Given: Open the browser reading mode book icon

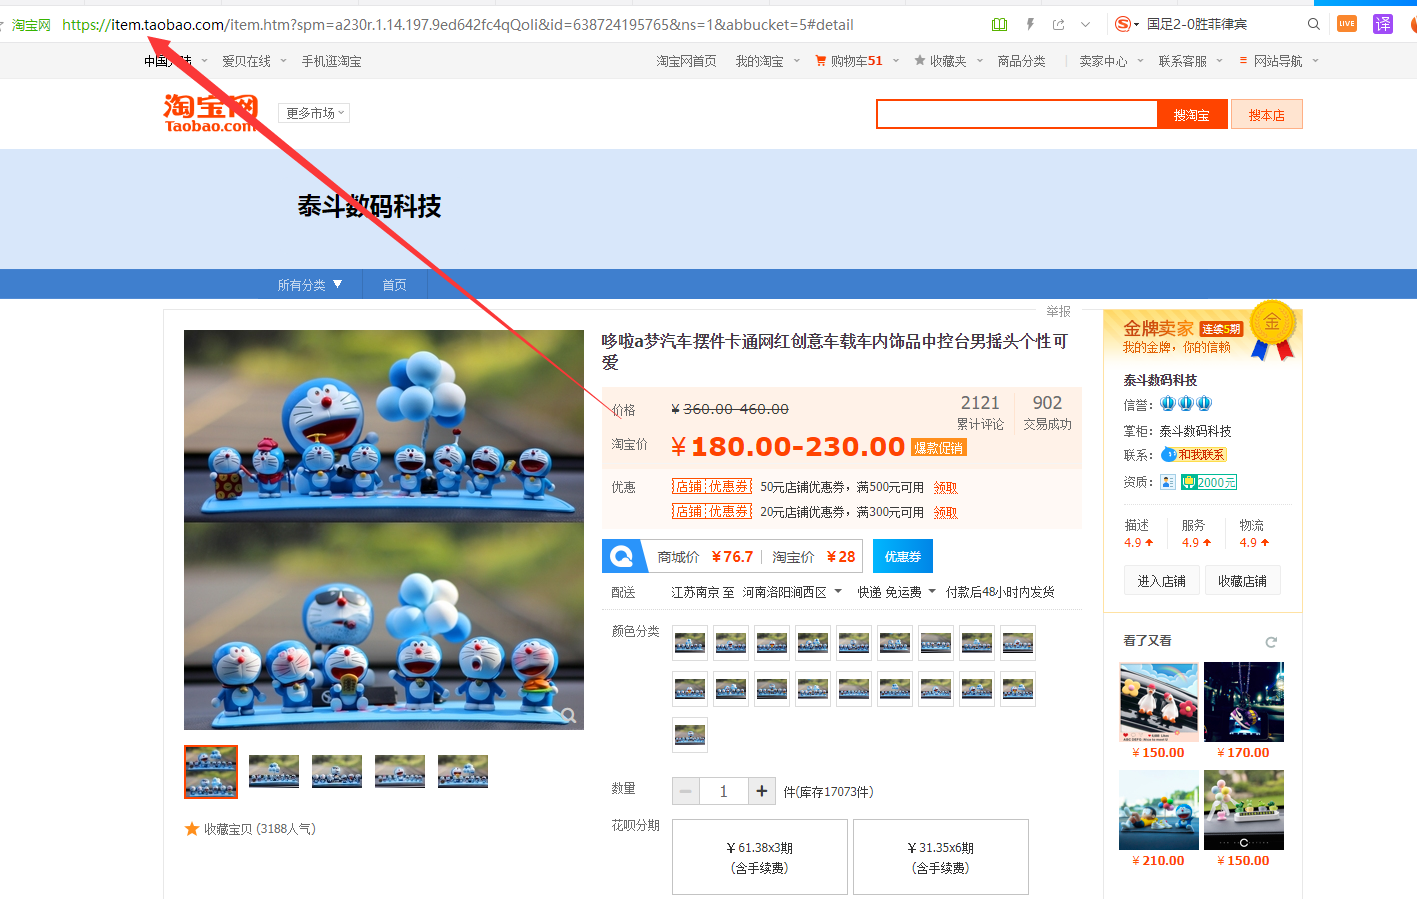Looking at the screenshot, I should click(999, 24).
